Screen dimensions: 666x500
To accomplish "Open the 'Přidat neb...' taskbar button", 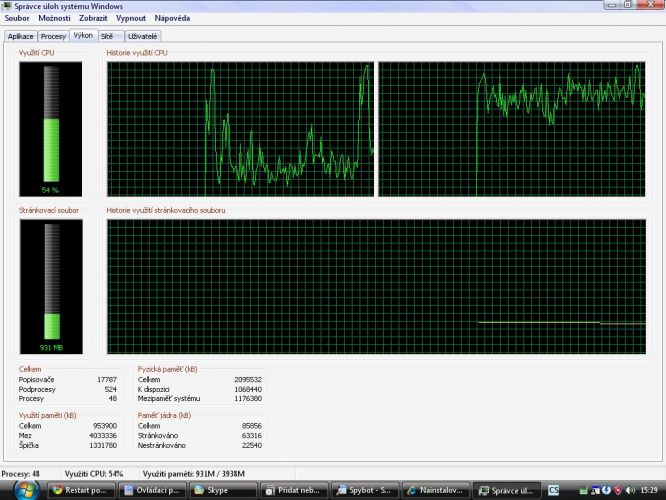I will coord(294,490).
